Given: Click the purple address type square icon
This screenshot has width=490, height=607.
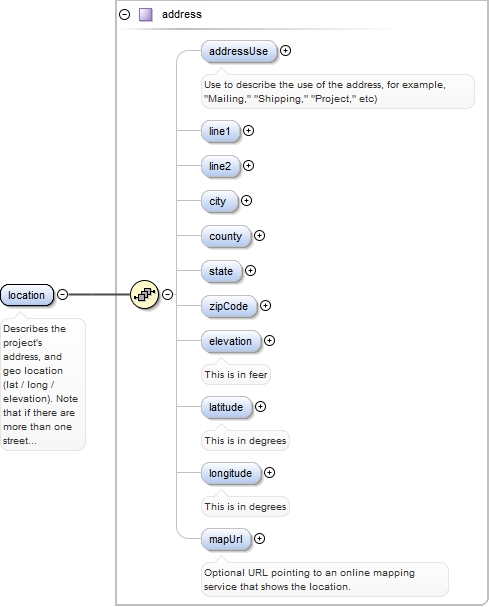Looking at the screenshot, I should [x=146, y=15].
